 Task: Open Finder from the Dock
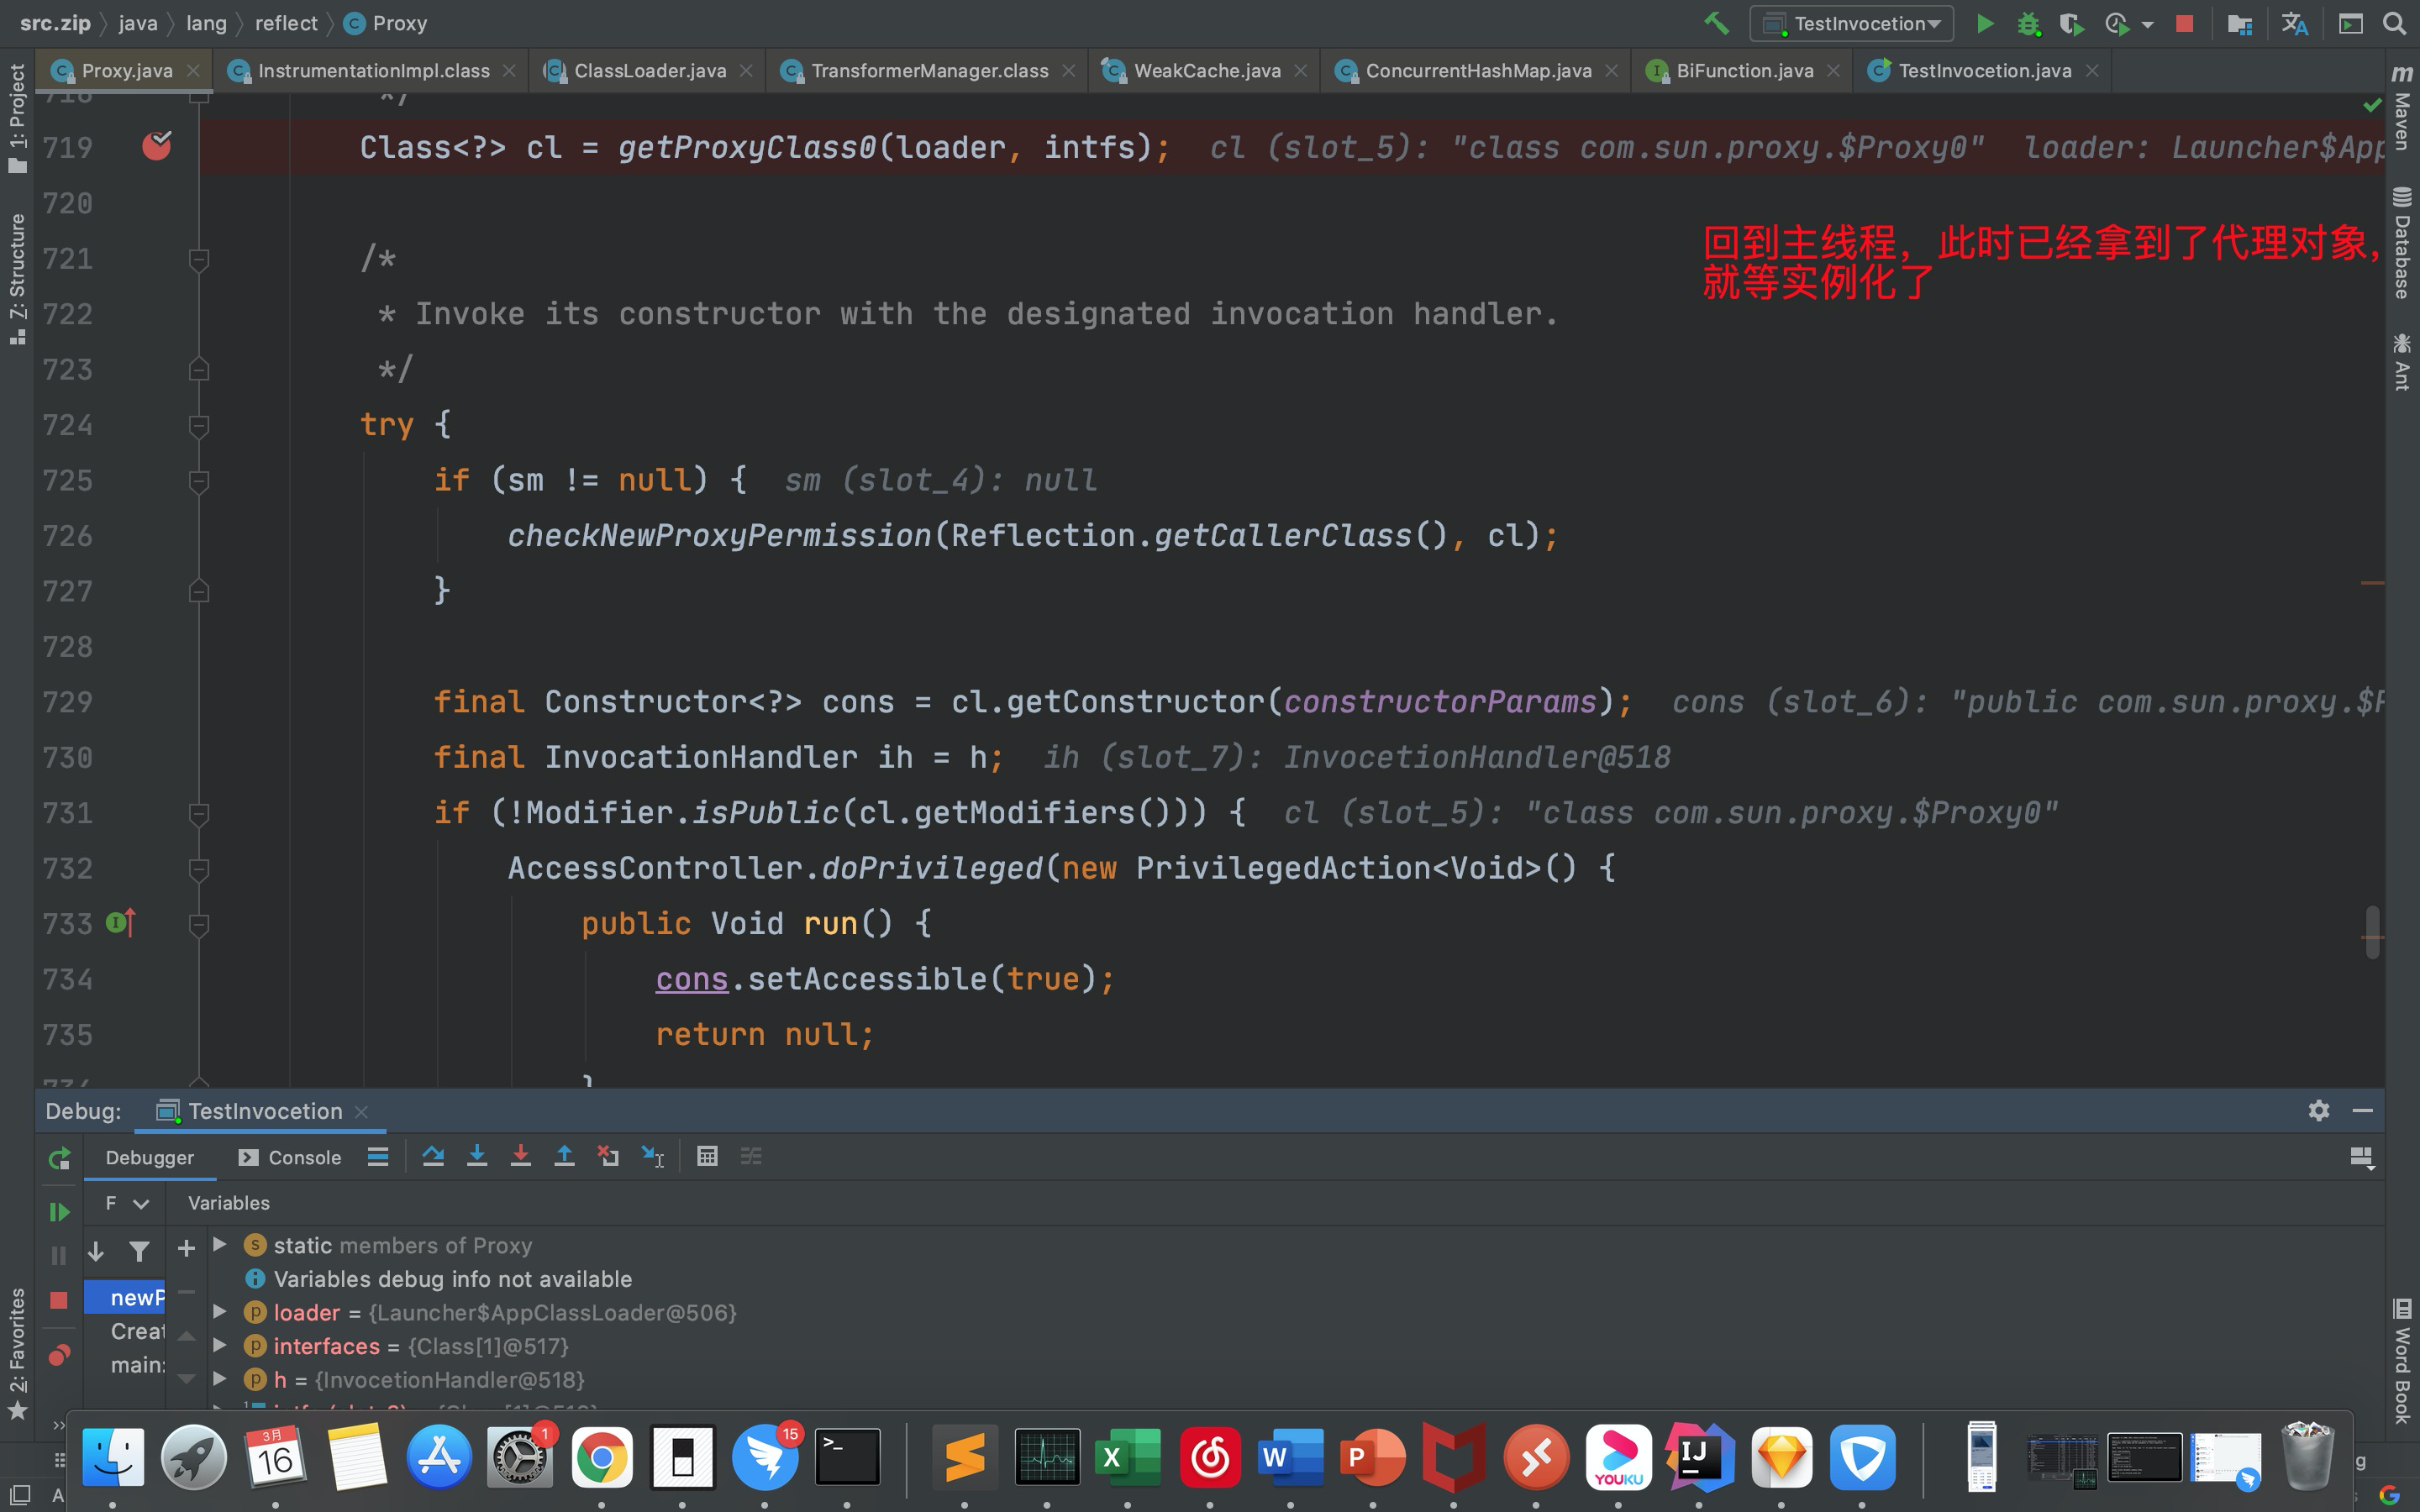[x=113, y=1457]
